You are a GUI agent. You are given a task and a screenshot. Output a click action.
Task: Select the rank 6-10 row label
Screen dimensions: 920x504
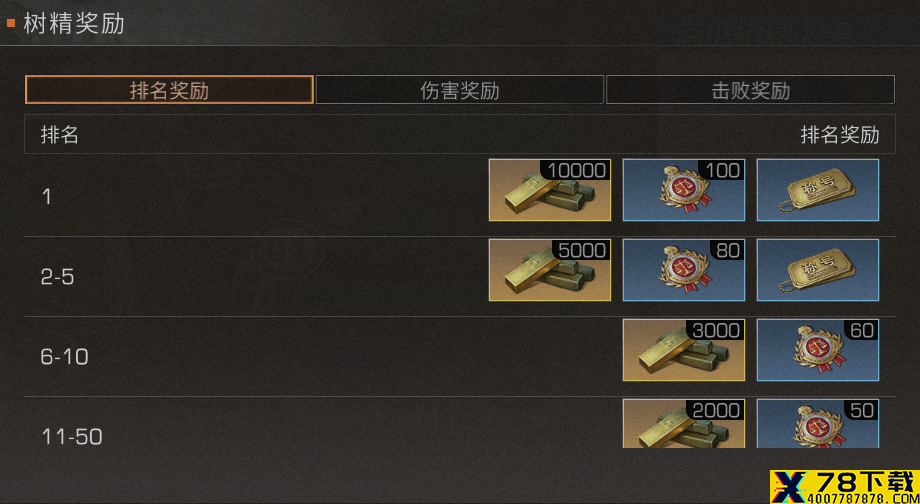(65, 356)
